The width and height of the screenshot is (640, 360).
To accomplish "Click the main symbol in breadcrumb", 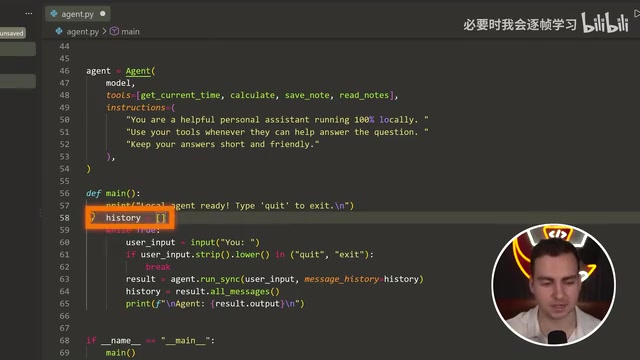I will tap(130, 31).
